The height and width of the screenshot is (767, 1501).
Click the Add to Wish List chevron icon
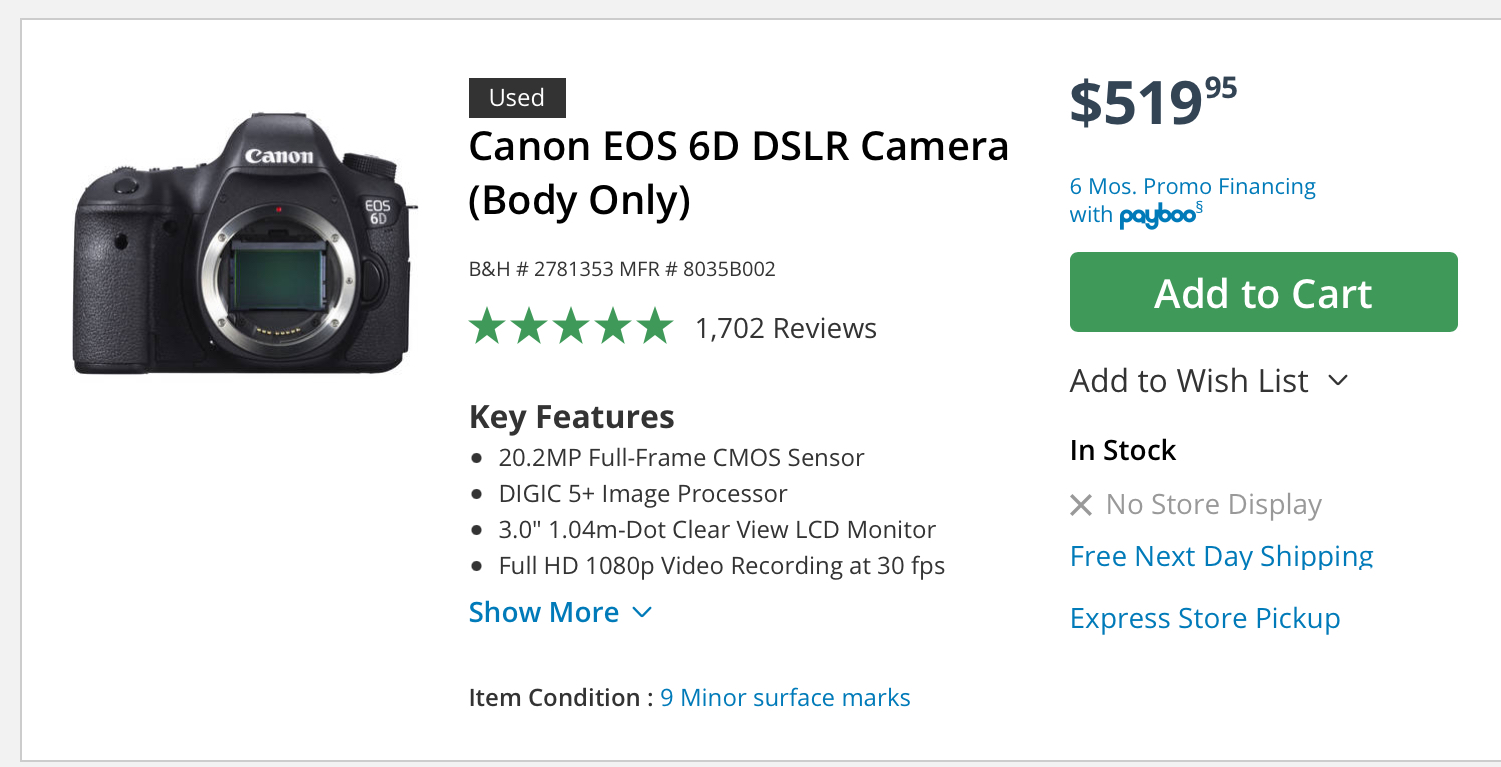click(x=1339, y=381)
